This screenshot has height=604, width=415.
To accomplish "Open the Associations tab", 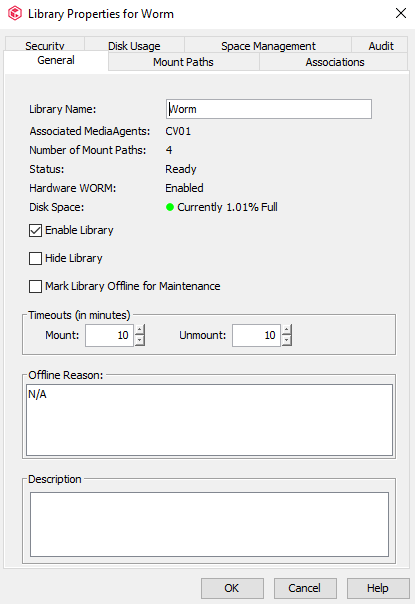I will pos(334,62).
